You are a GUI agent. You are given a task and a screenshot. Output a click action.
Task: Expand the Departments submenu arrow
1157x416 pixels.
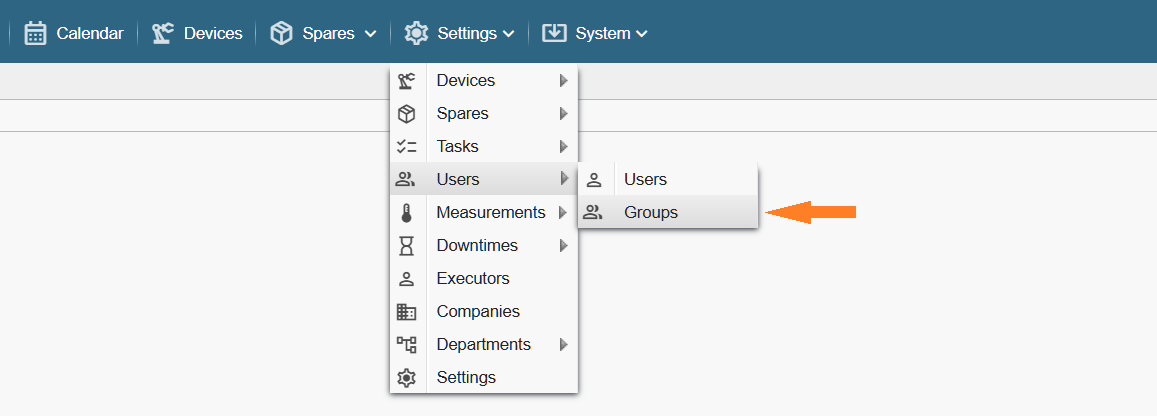(x=564, y=345)
